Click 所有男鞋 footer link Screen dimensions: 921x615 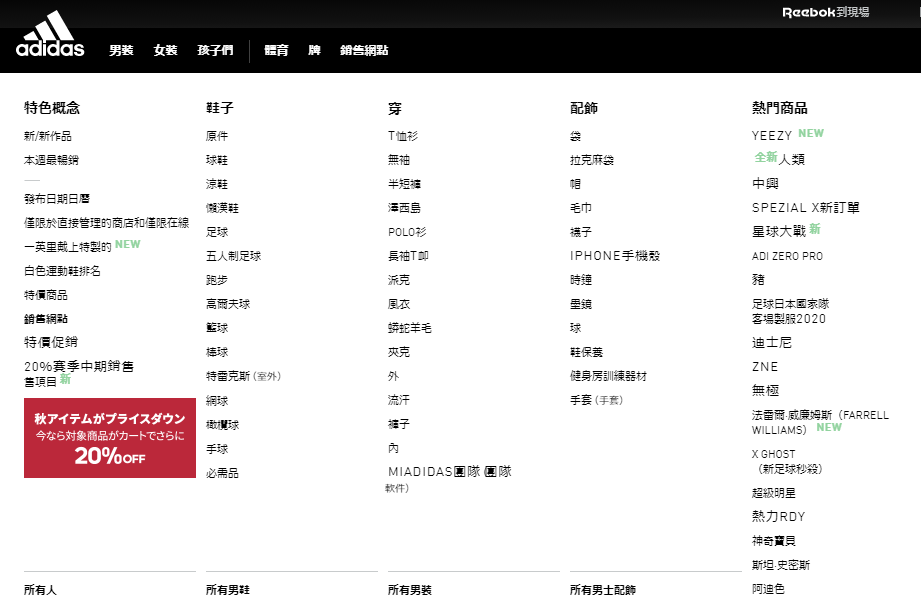coord(228,590)
